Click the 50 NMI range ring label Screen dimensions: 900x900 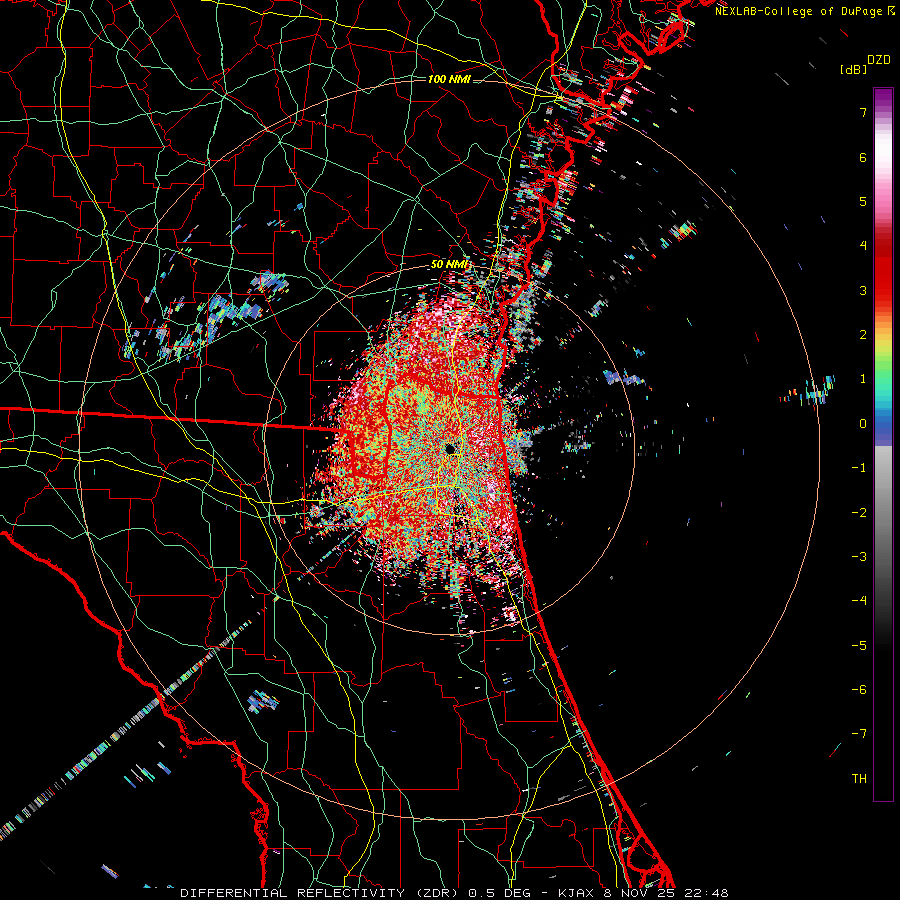point(450,265)
